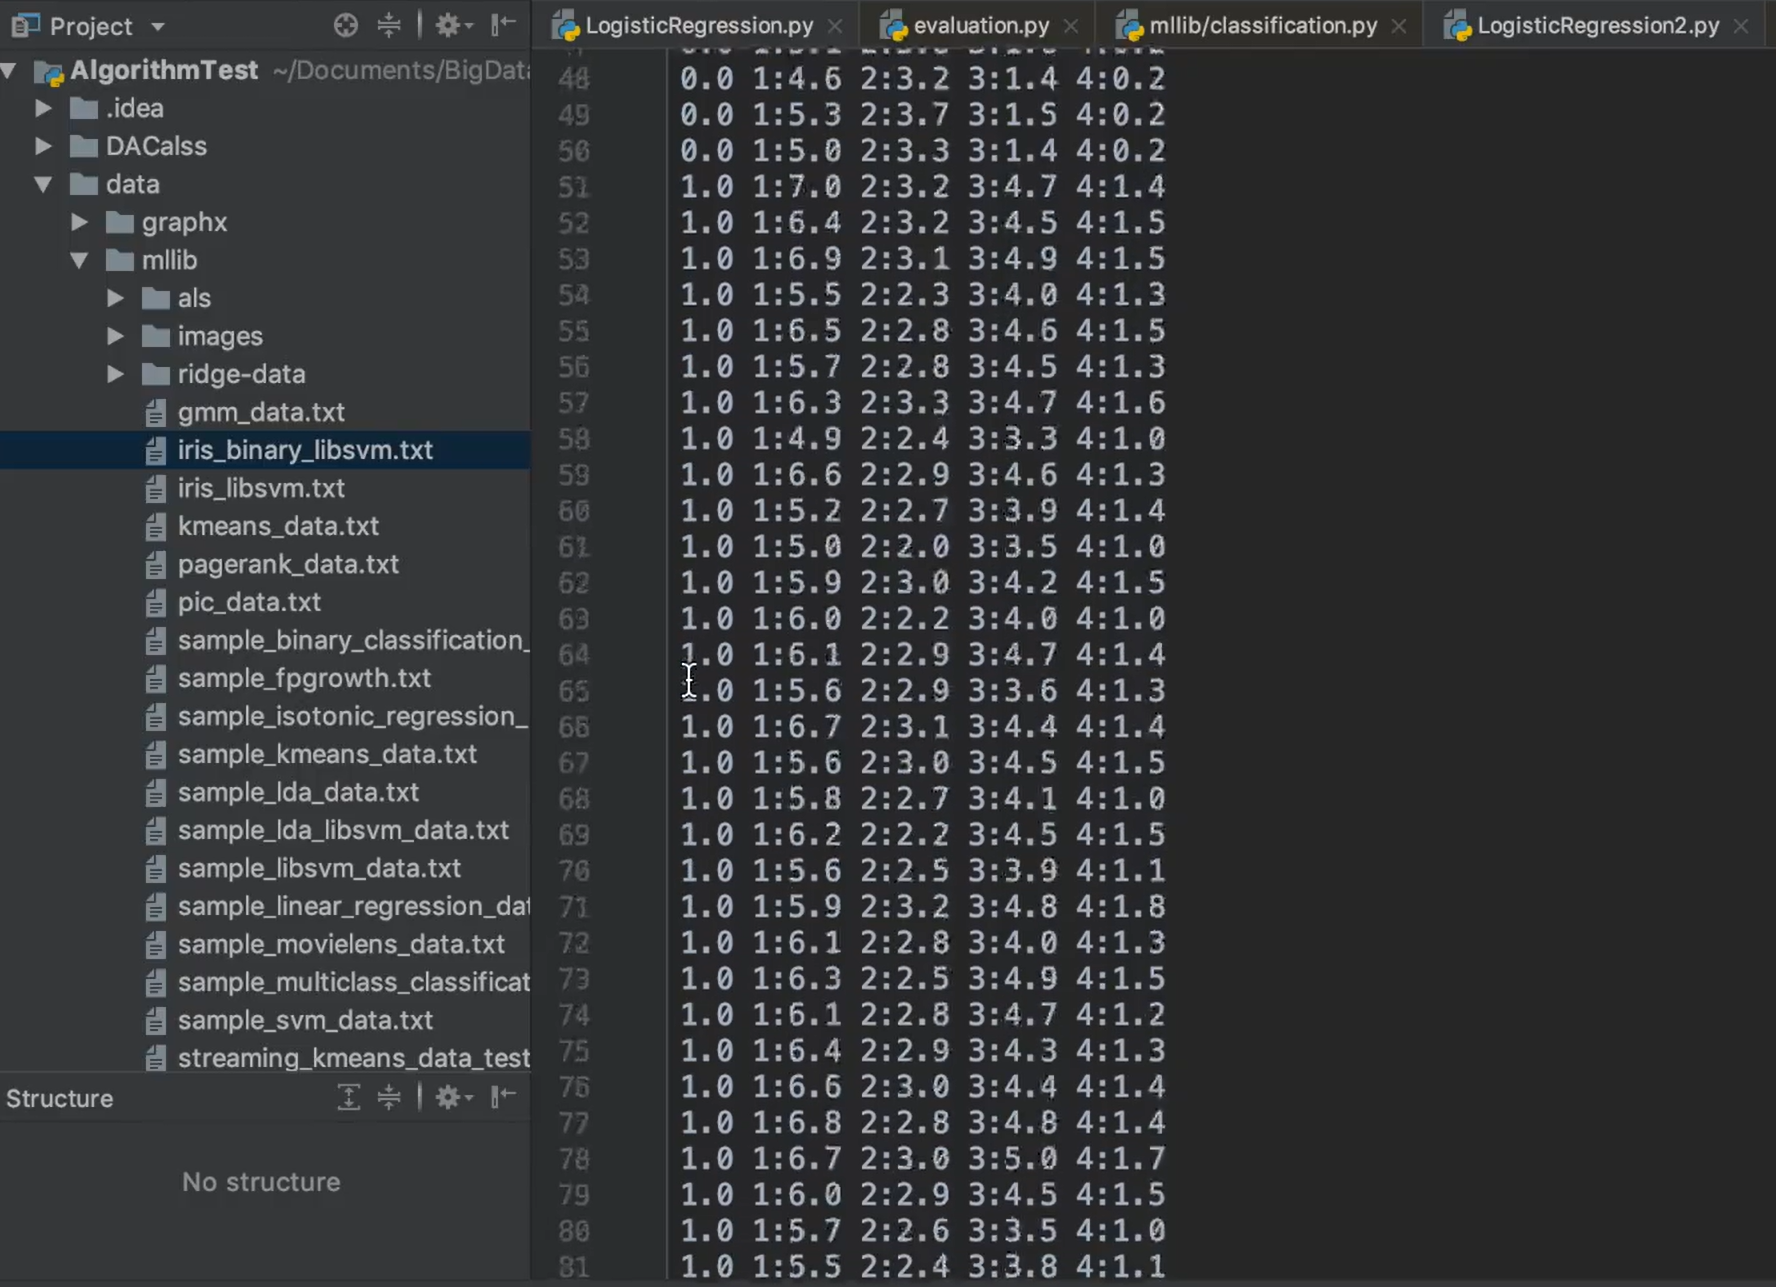
Task: Collapse the mllib folder
Action: (79, 260)
